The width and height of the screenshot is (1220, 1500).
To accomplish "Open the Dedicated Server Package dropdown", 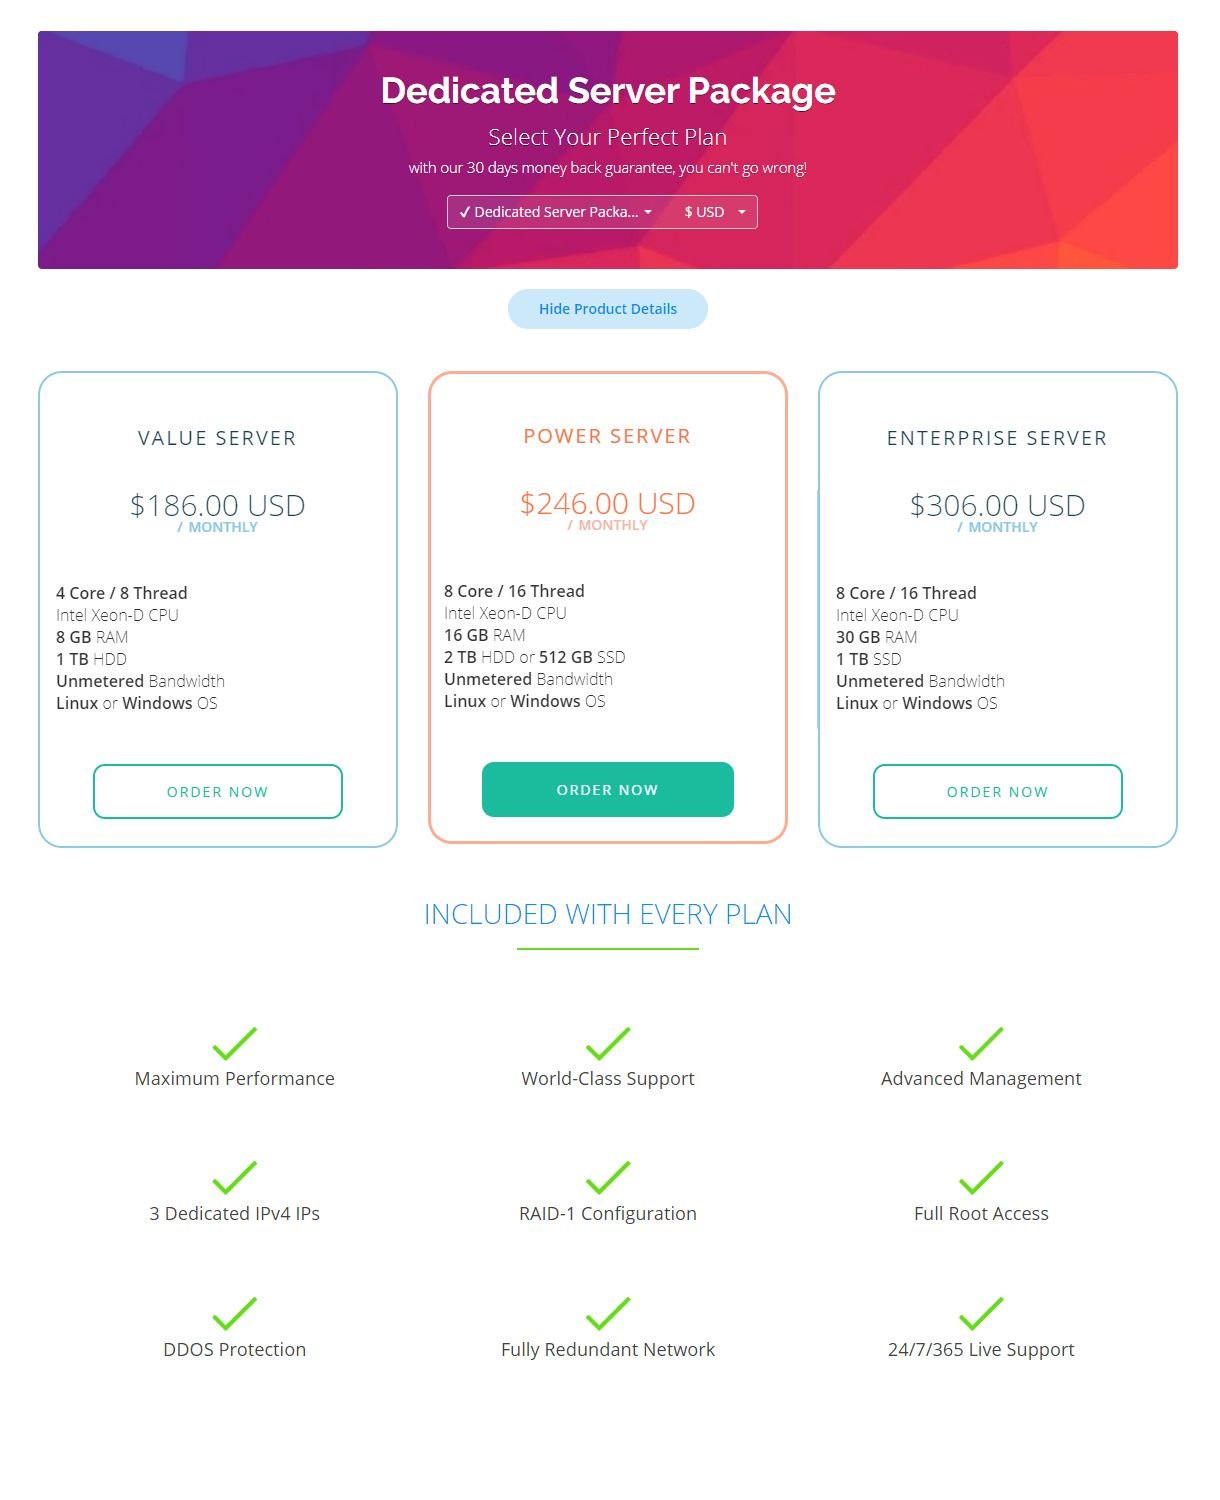I will pos(555,212).
